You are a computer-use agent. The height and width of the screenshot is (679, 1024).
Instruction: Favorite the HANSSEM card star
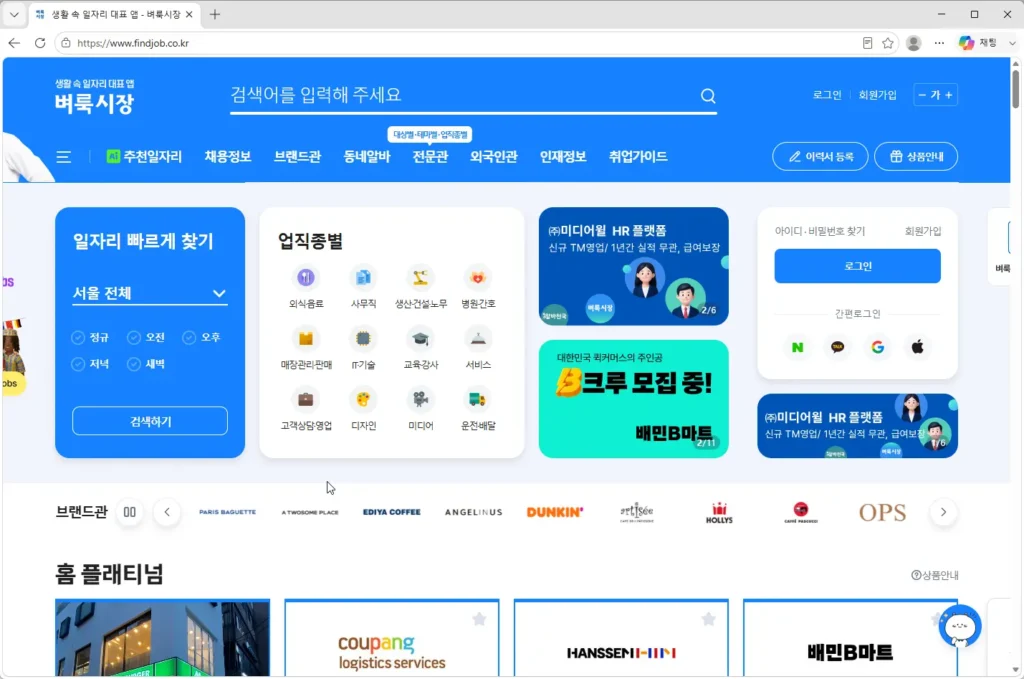(709, 619)
